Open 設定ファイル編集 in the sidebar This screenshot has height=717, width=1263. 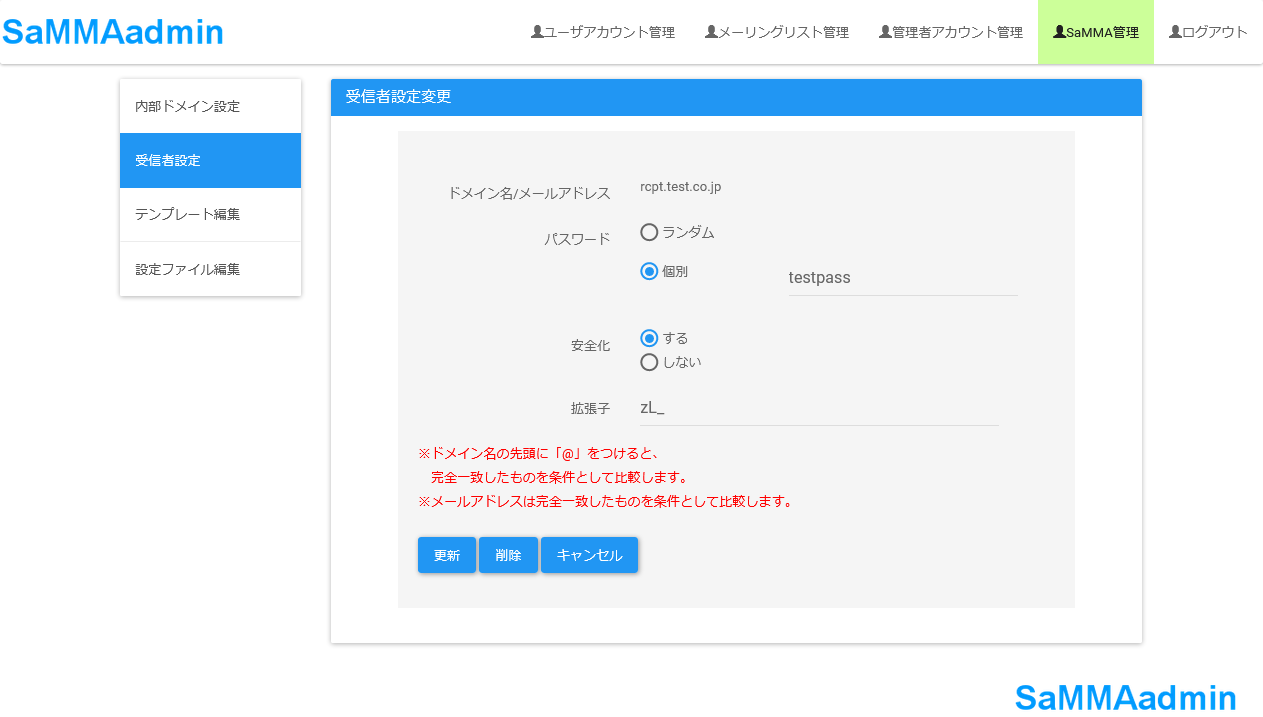click(x=210, y=269)
